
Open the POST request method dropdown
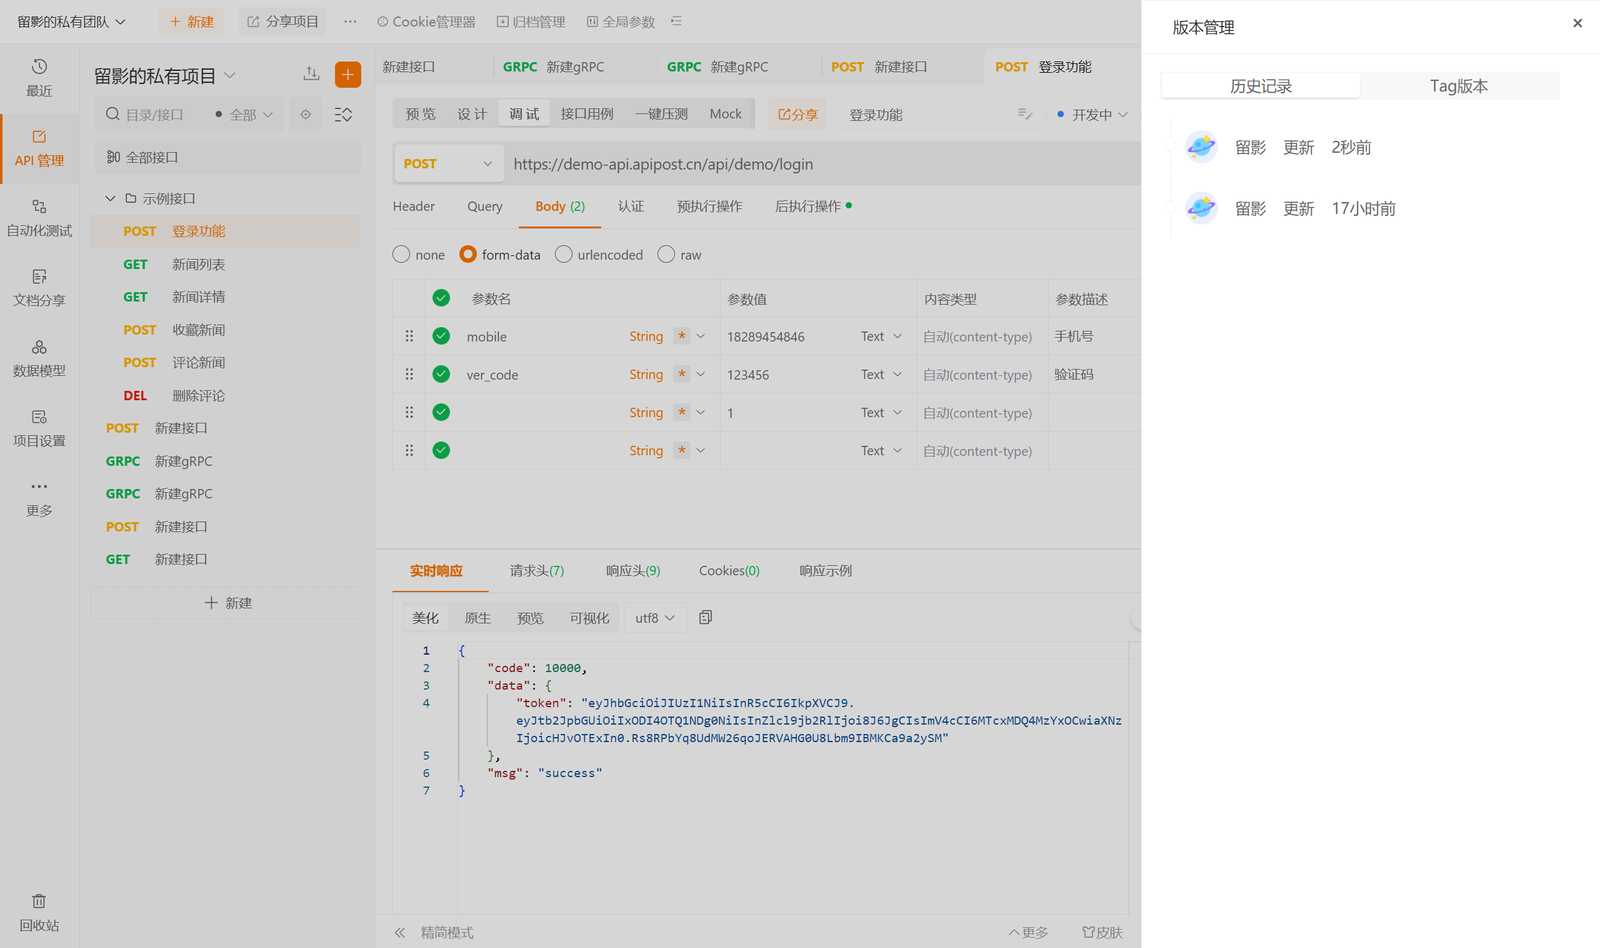tap(448, 163)
